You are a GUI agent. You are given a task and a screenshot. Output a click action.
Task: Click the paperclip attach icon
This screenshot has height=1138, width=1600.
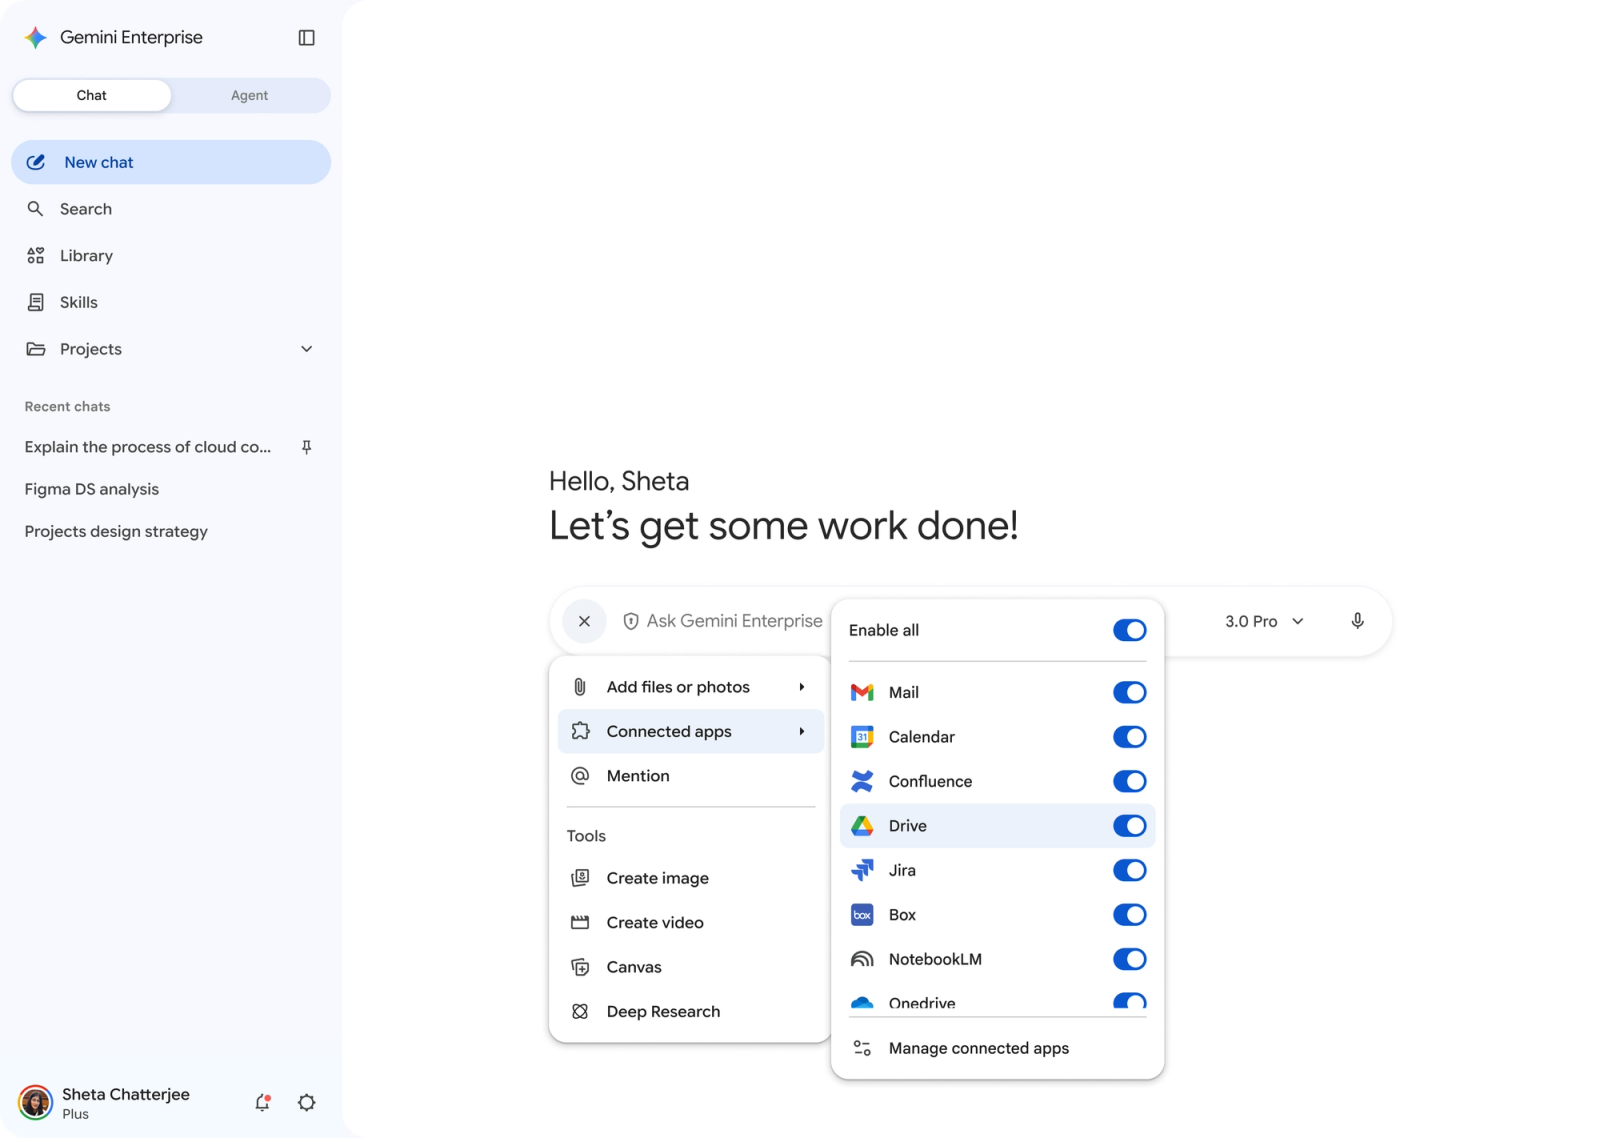[x=580, y=687]
